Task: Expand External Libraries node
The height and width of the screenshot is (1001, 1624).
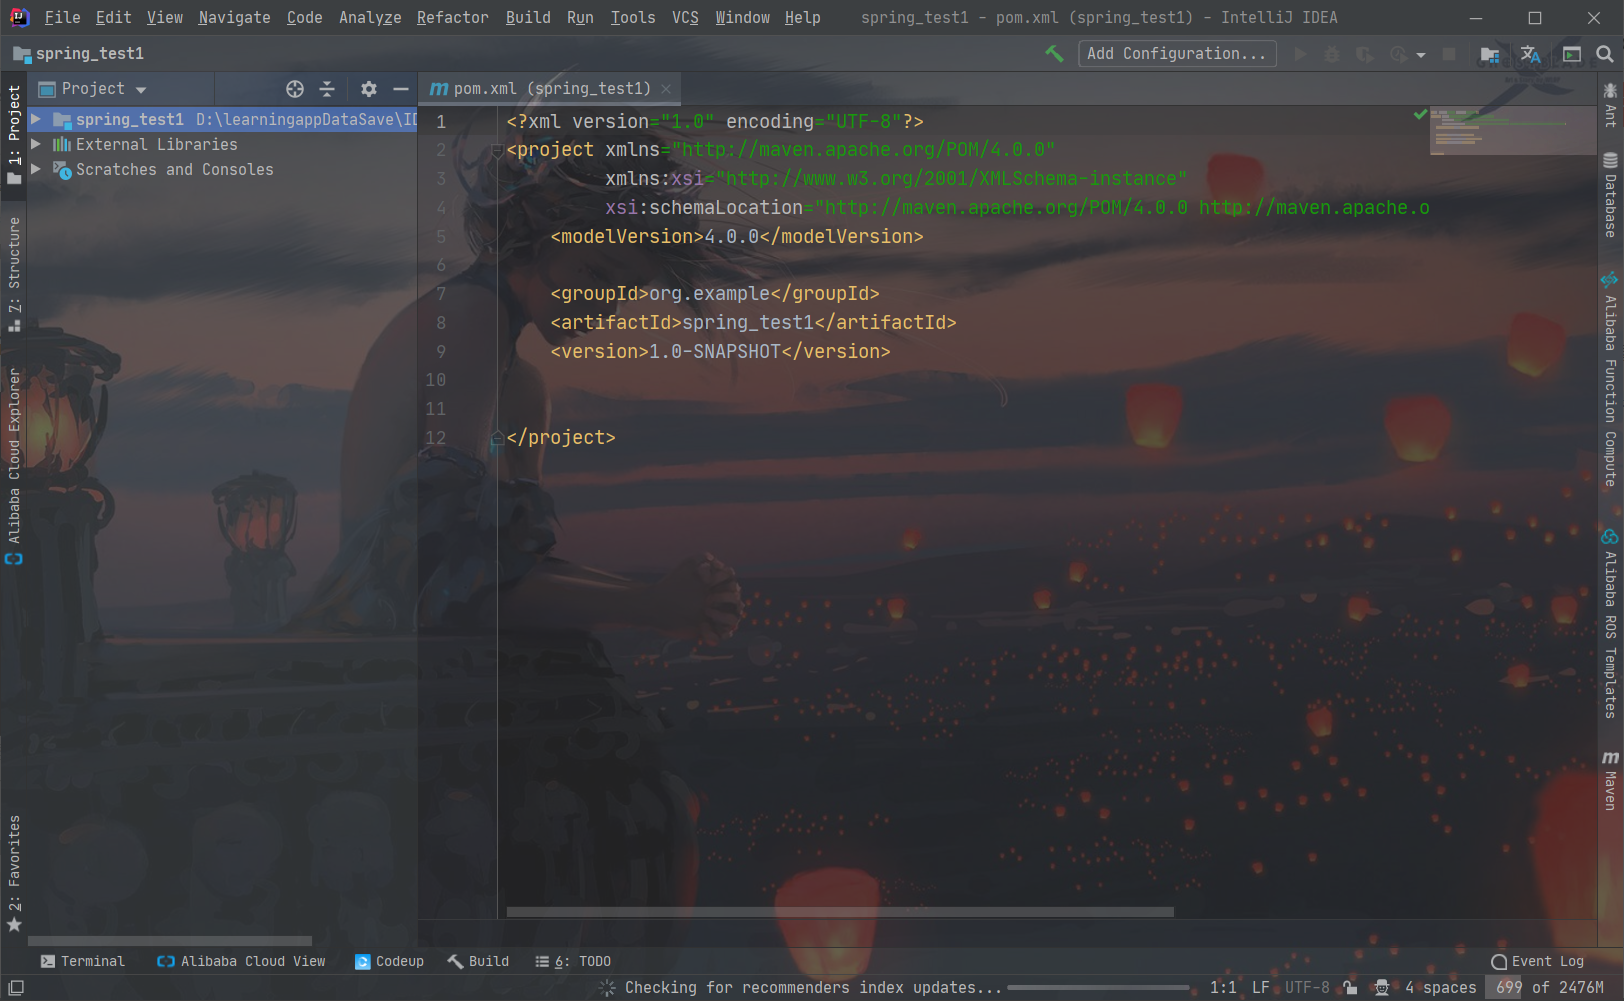Action: coord(36,144)
